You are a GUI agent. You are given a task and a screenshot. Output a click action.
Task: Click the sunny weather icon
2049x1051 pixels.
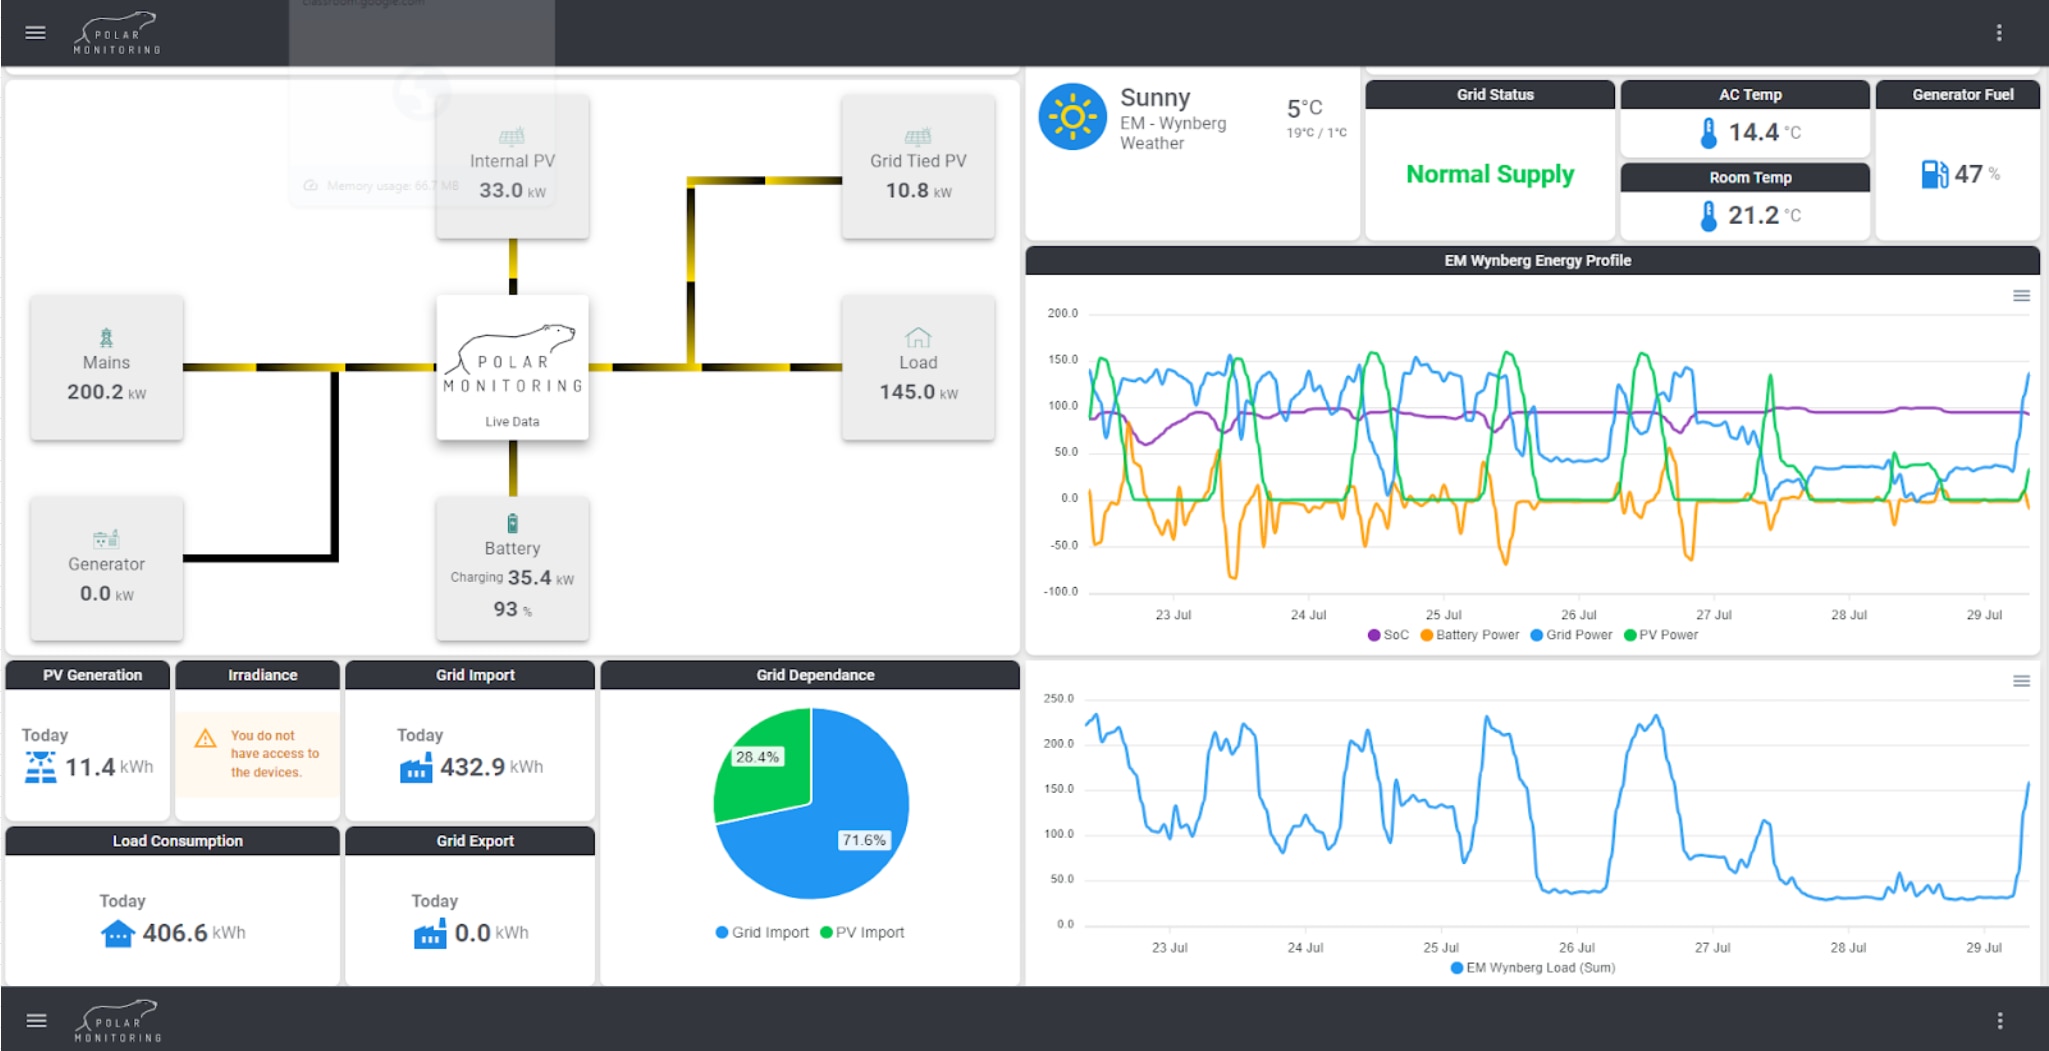[x=1072, y=117]
